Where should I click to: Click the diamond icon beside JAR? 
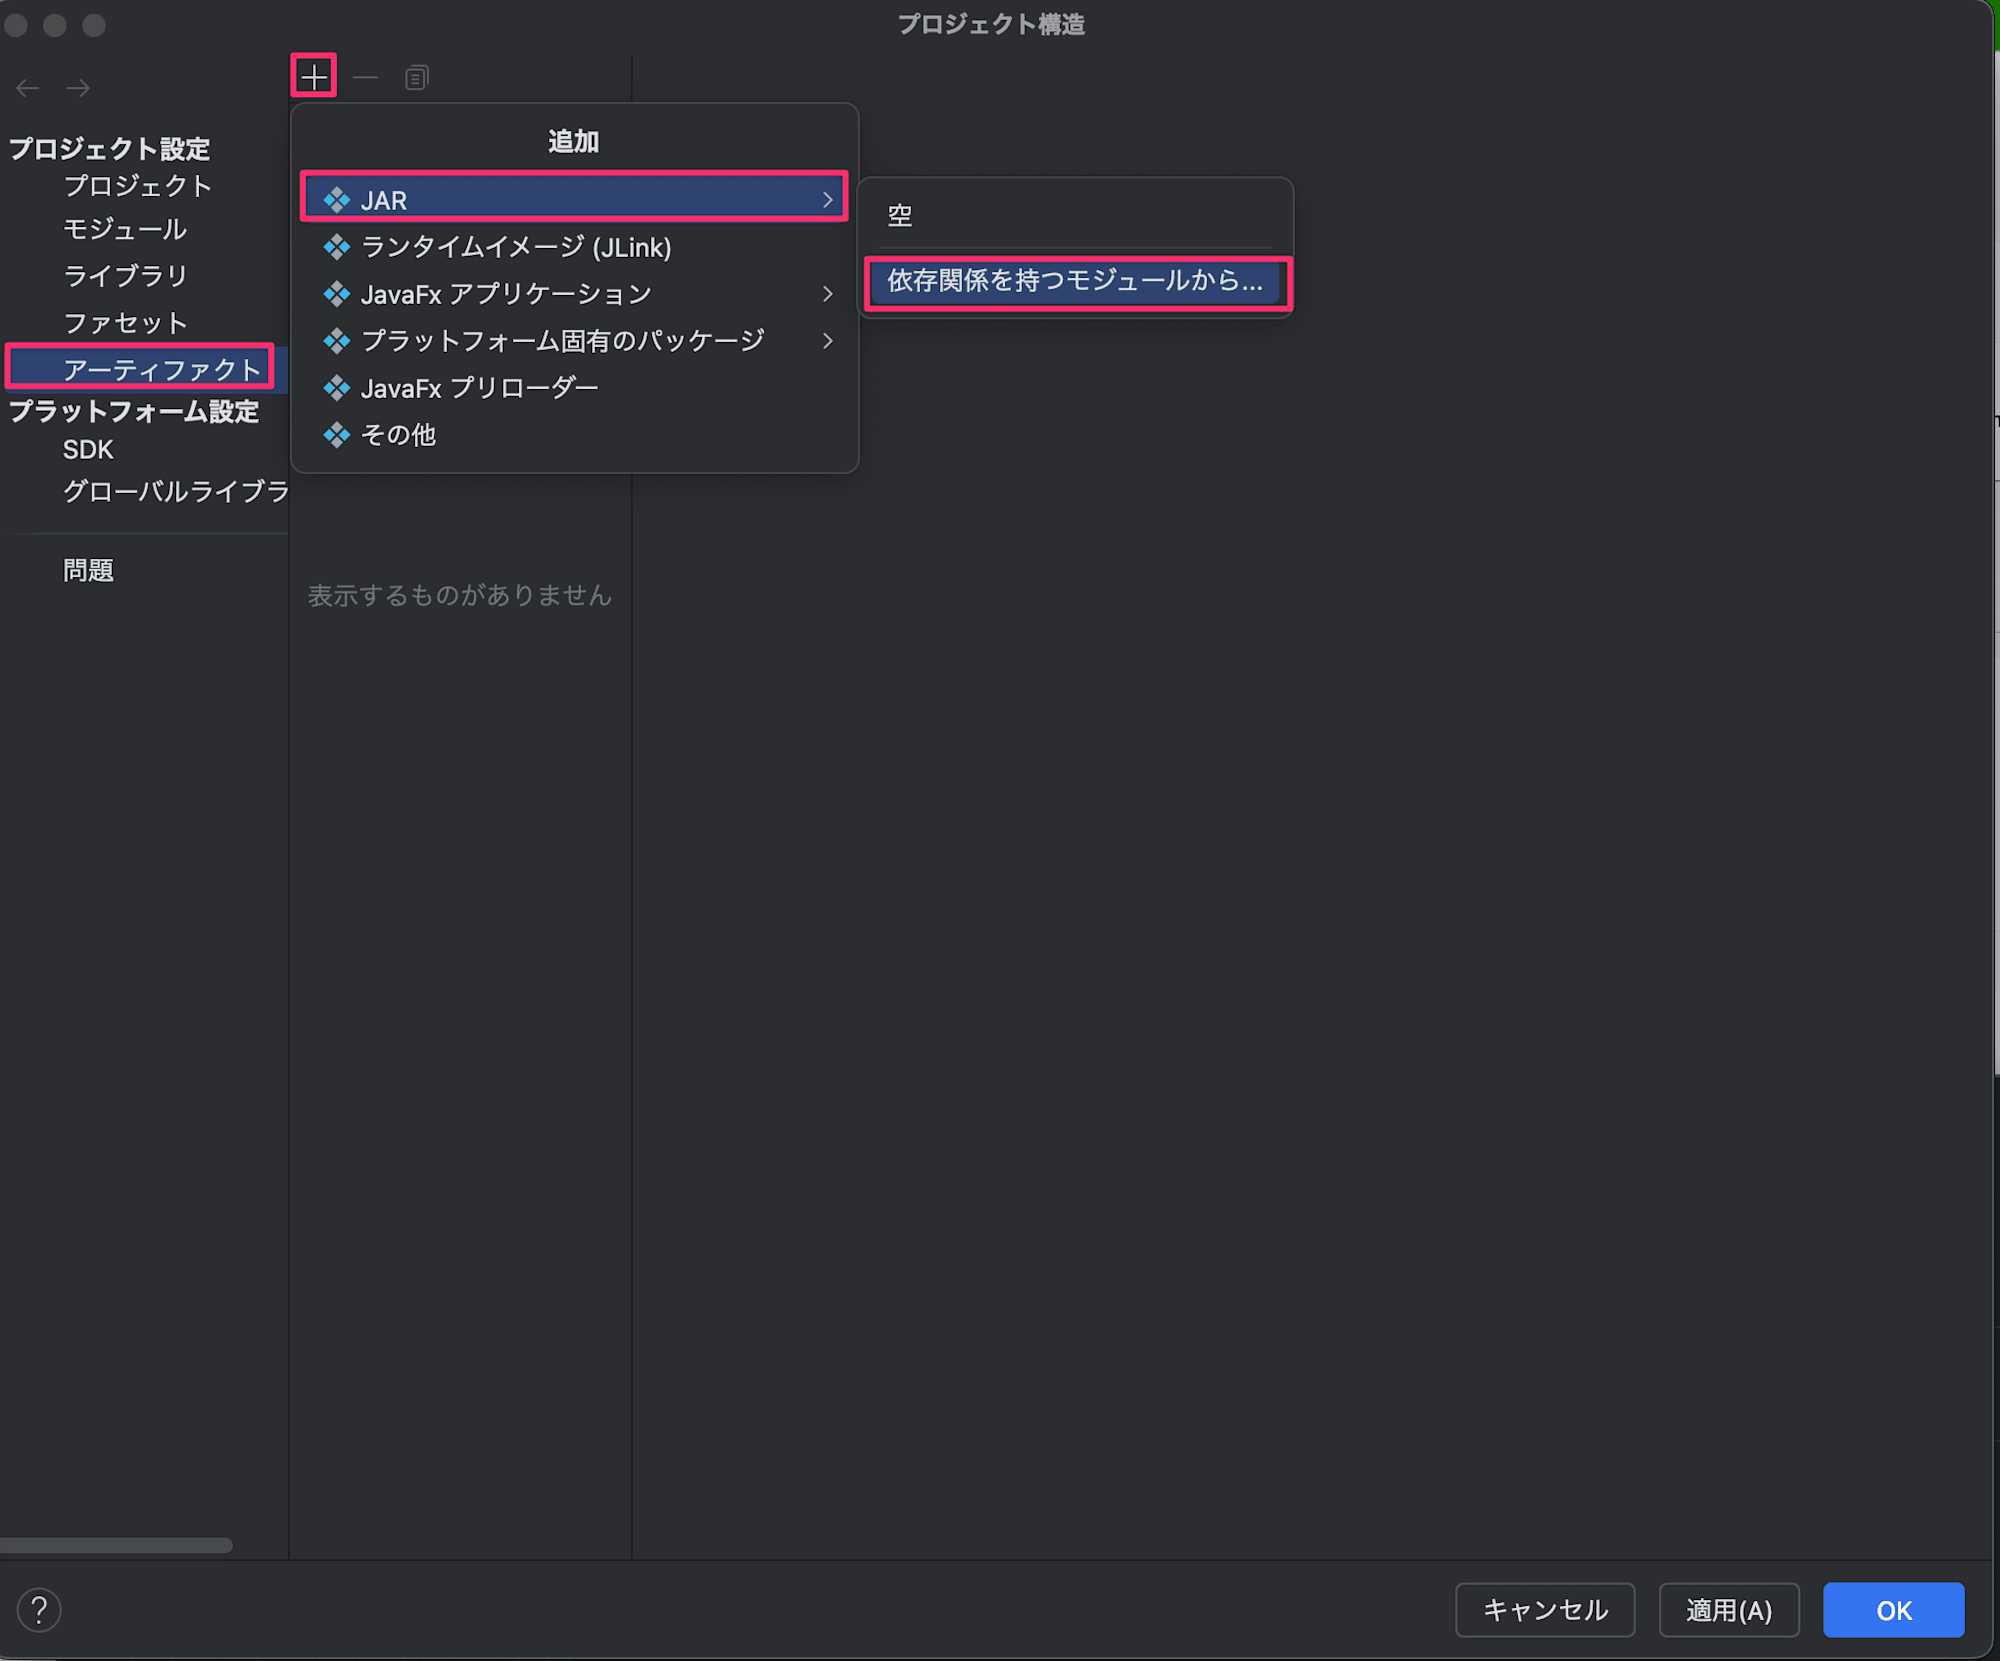[337, 200]
